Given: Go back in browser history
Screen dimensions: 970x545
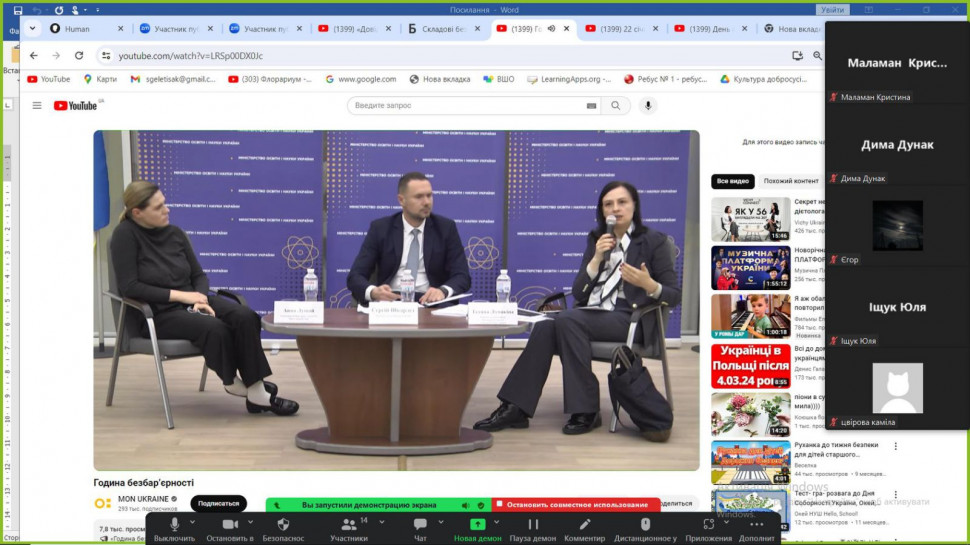Looking at the screenshot, I should pos(33,56).
